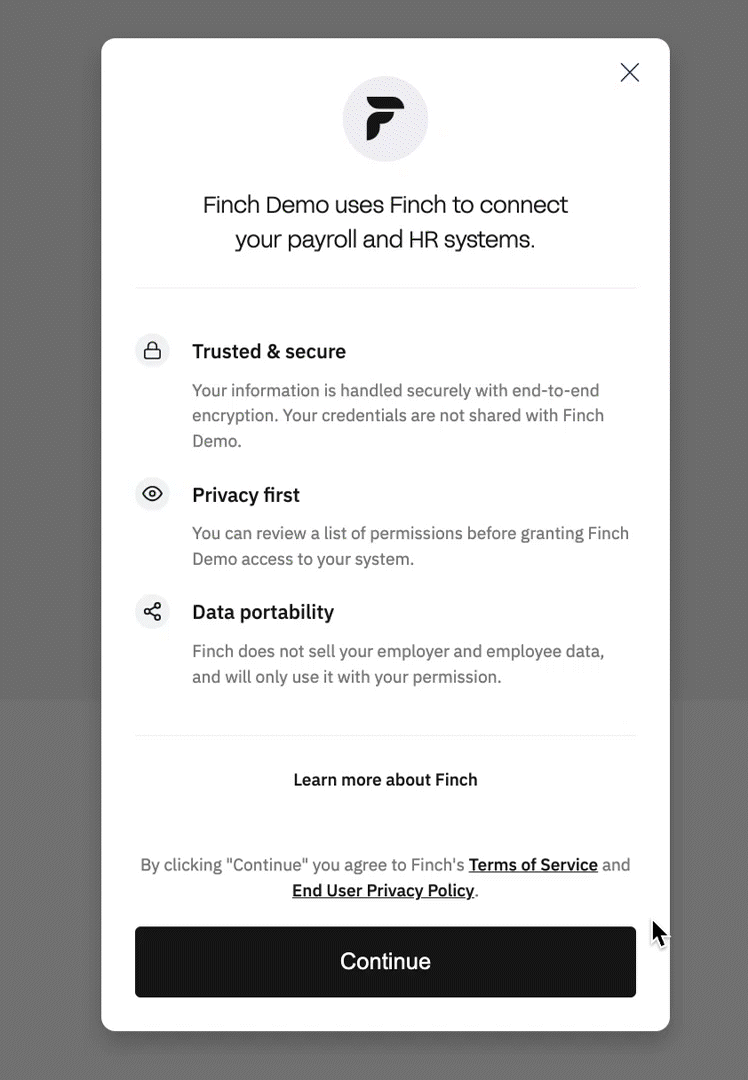Click the eye icon beside Privacy first

152,494
